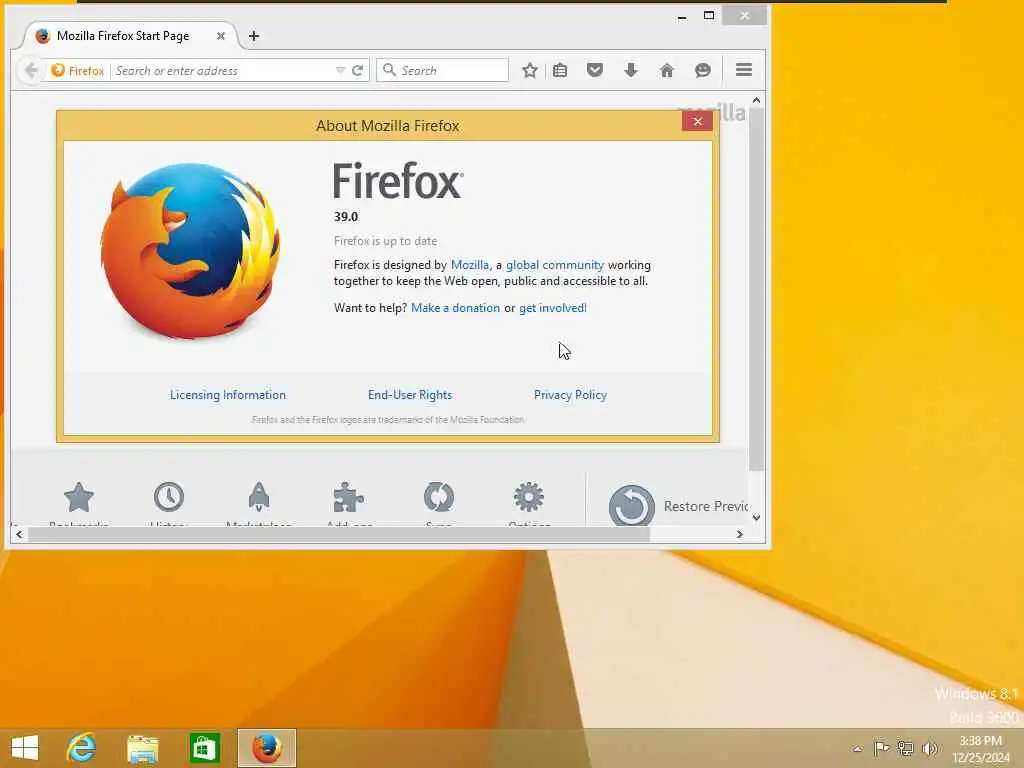This screenshot has width=1024, height=768.
Task: Click the Firefox is up to date text
Action: coord(385,241)
